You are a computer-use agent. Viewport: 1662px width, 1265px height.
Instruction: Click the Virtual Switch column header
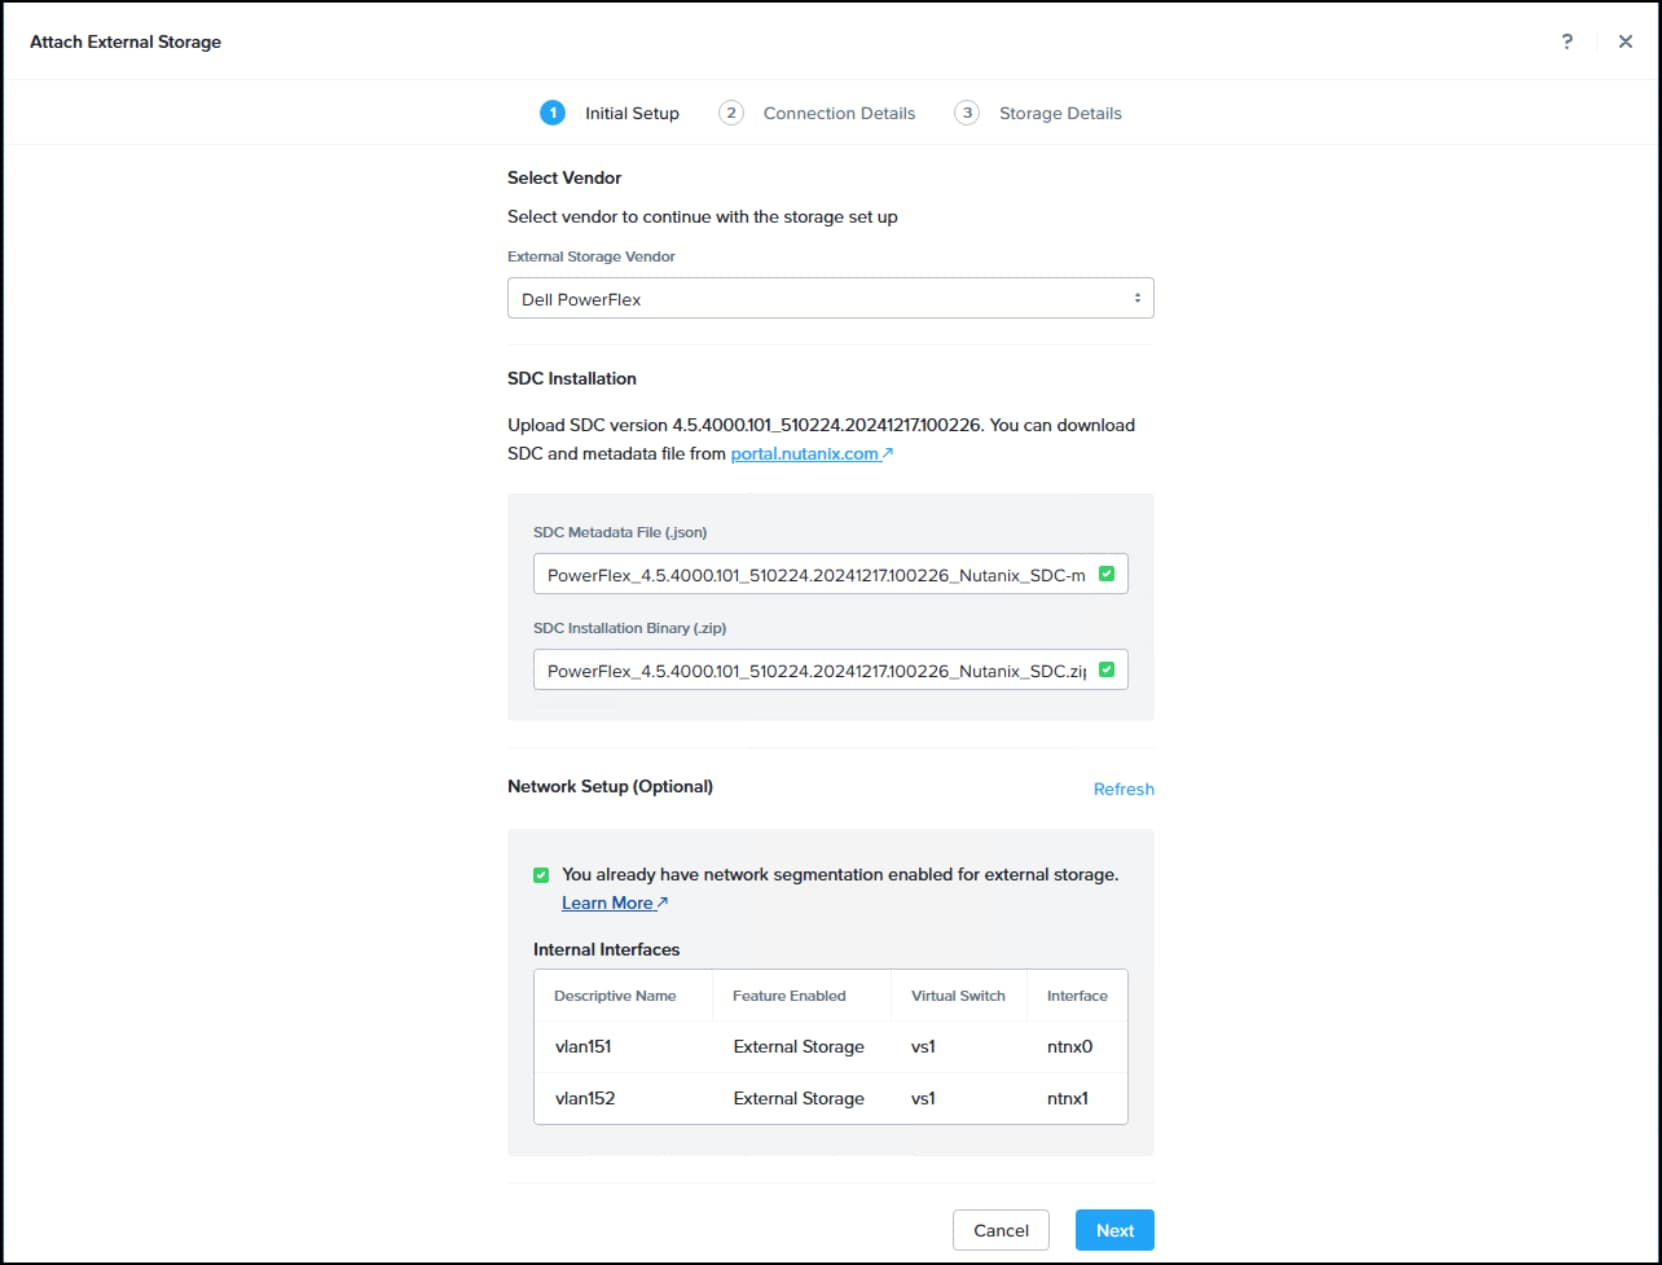coord(958,996)
